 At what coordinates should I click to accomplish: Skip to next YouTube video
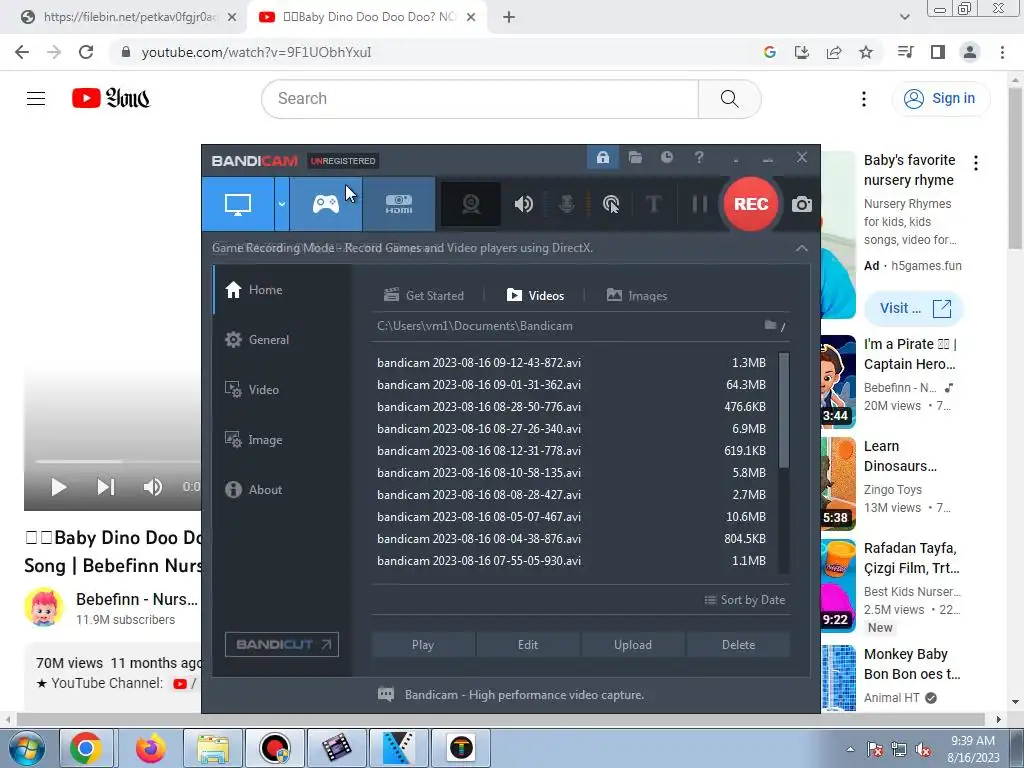106,487
